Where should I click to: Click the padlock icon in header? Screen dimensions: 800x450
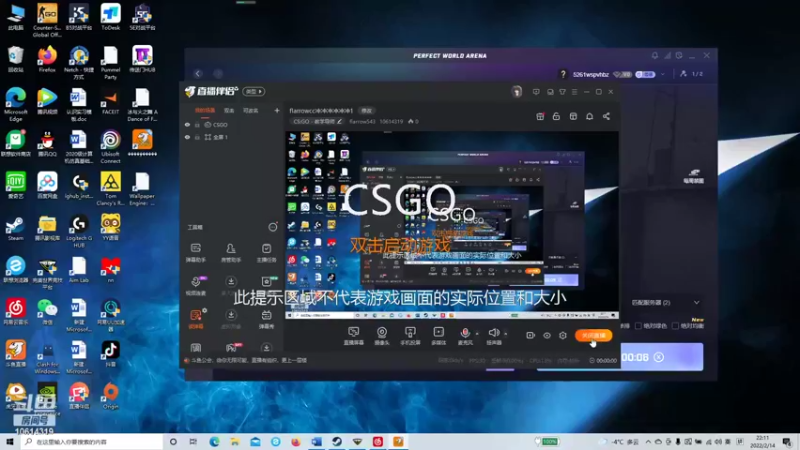[556, 116]
